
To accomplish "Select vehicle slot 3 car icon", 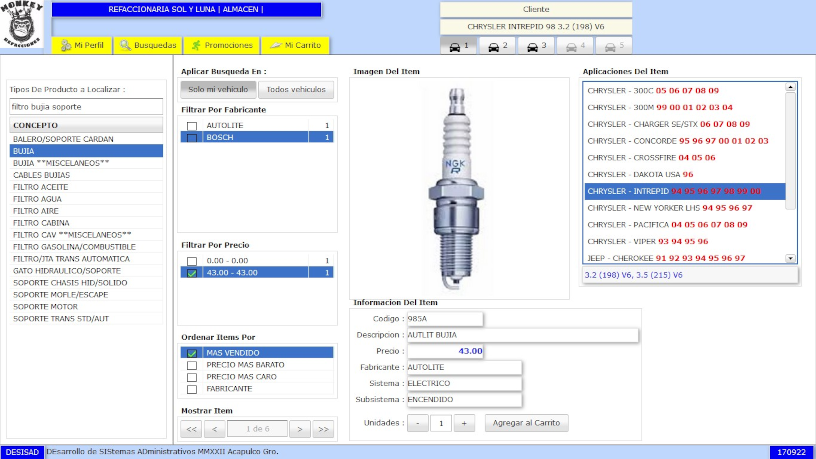I will pos(536,46).
